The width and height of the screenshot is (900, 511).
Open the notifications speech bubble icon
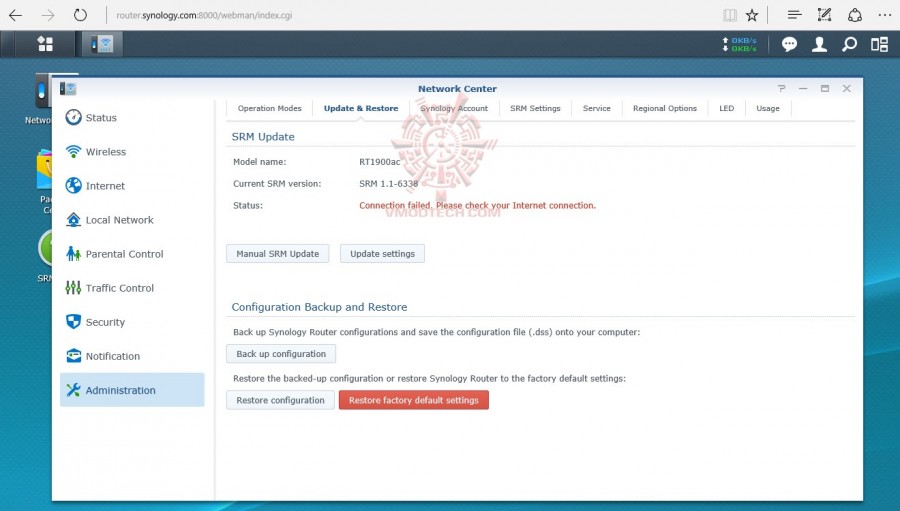coord(789,44)
